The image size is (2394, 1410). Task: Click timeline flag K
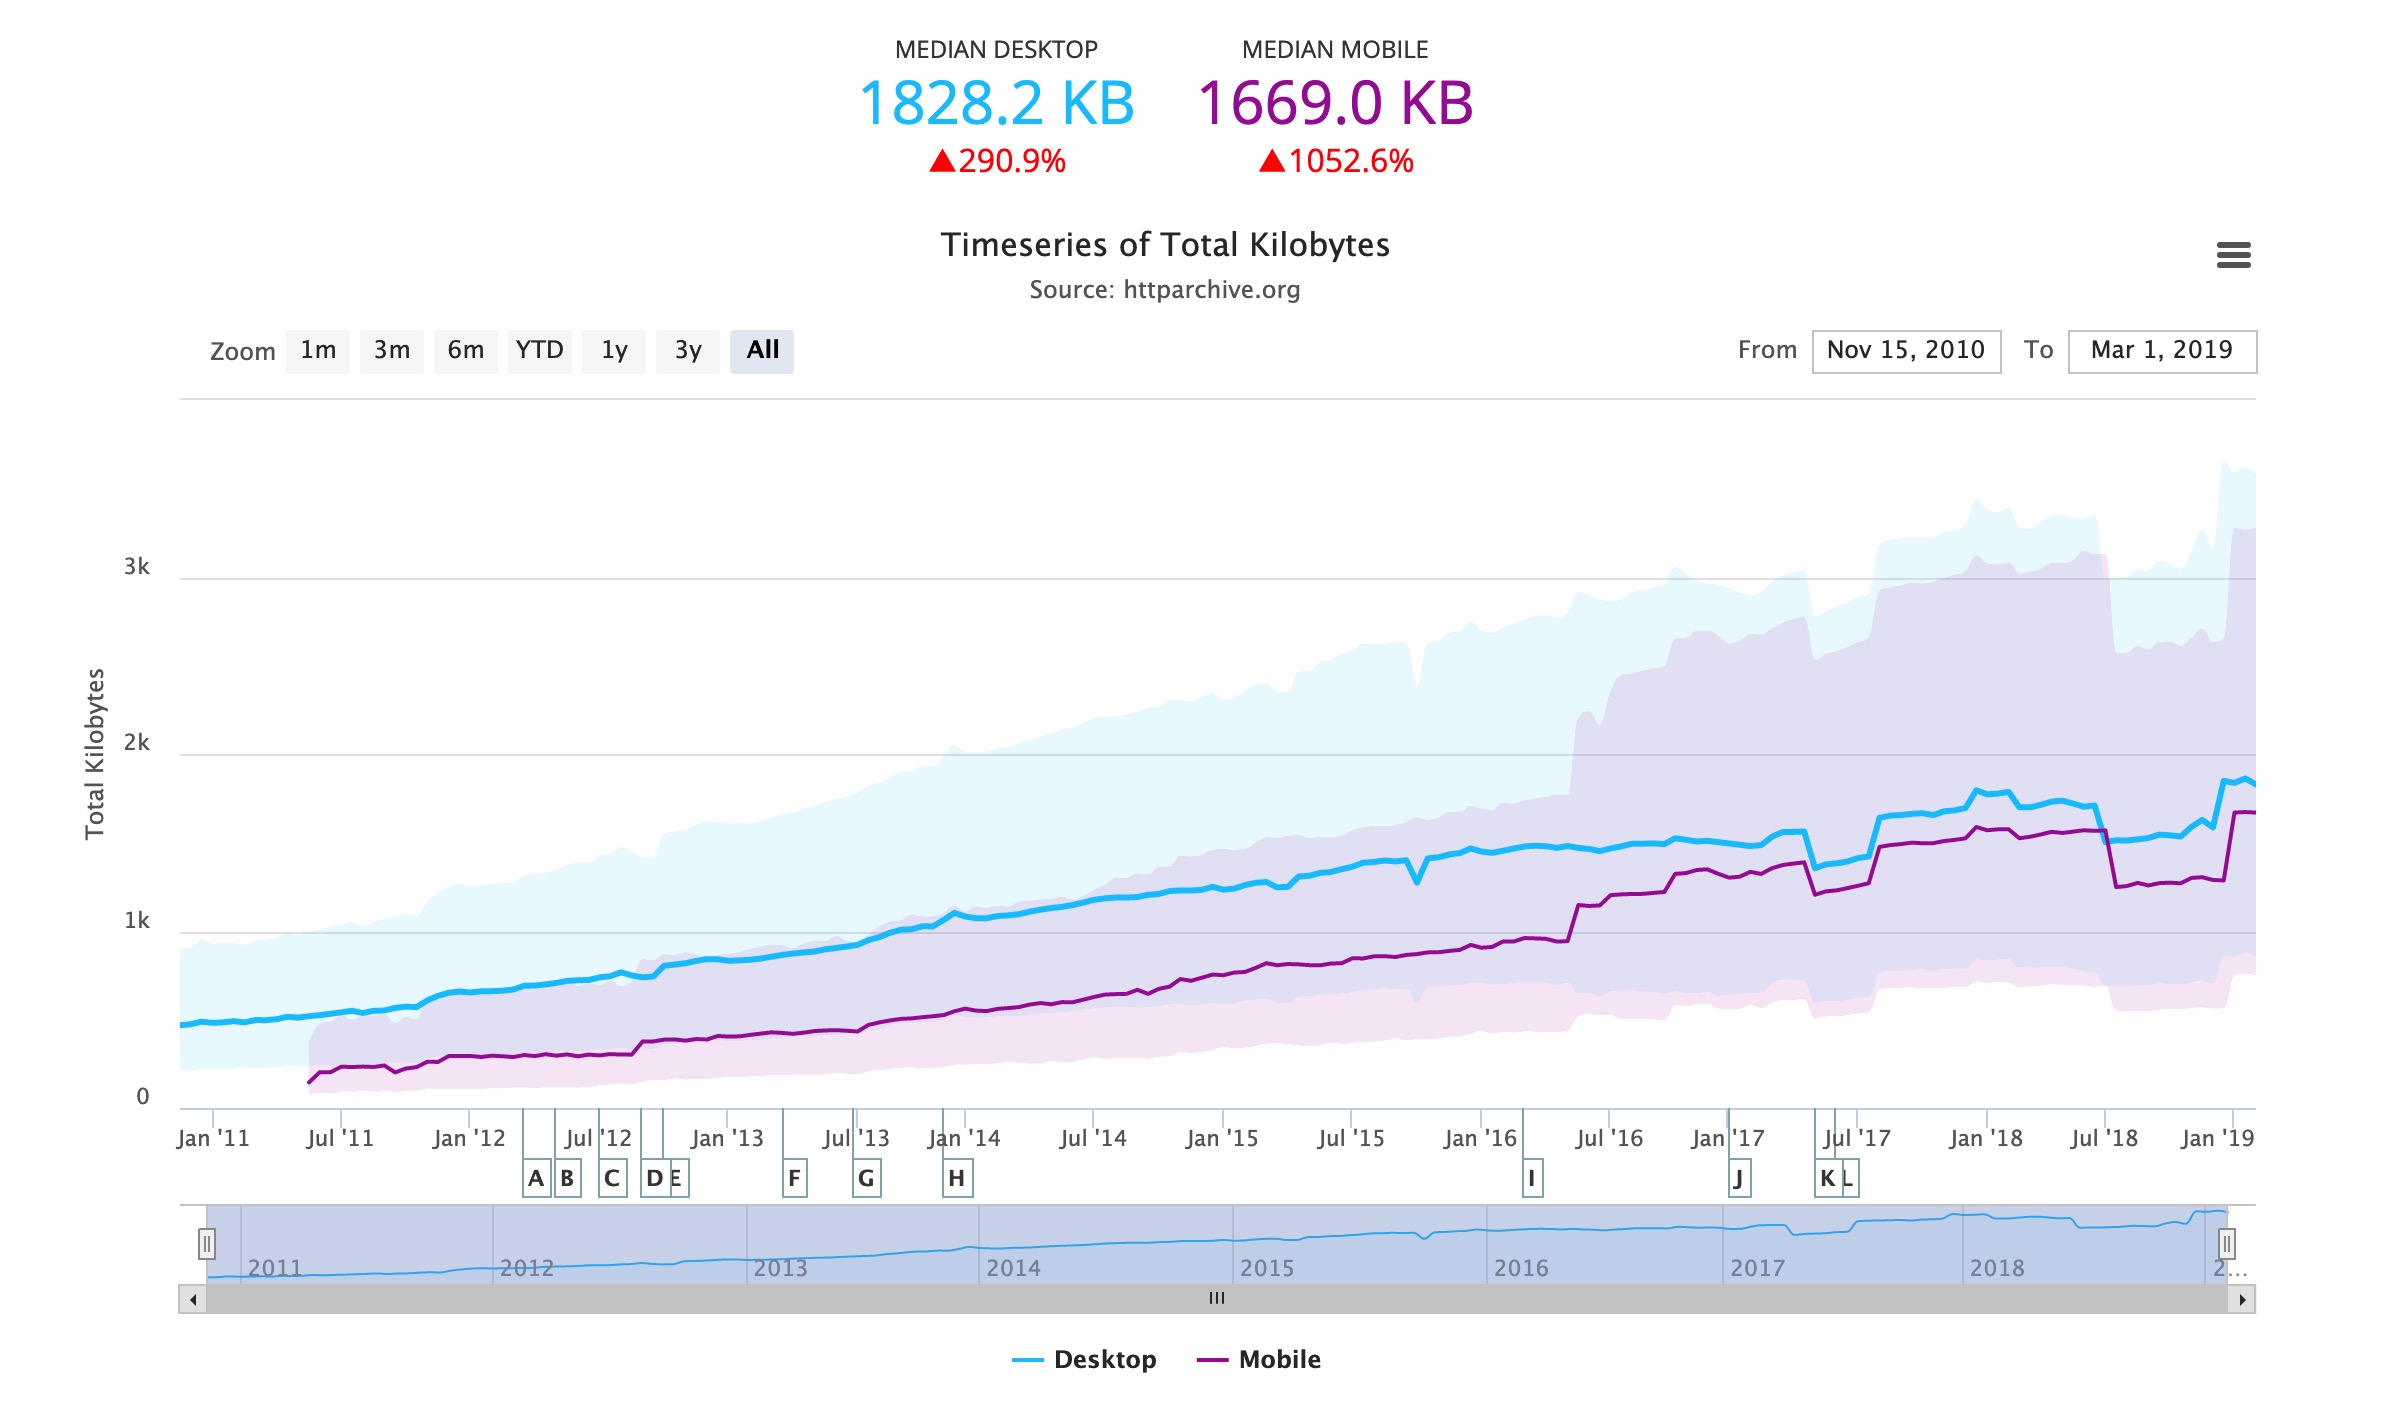coord(1827,1178)
